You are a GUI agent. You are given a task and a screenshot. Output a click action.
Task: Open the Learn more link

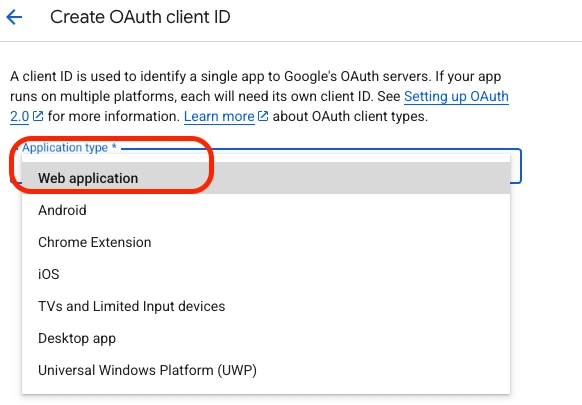pyautogui.click(x=219, y=117)
